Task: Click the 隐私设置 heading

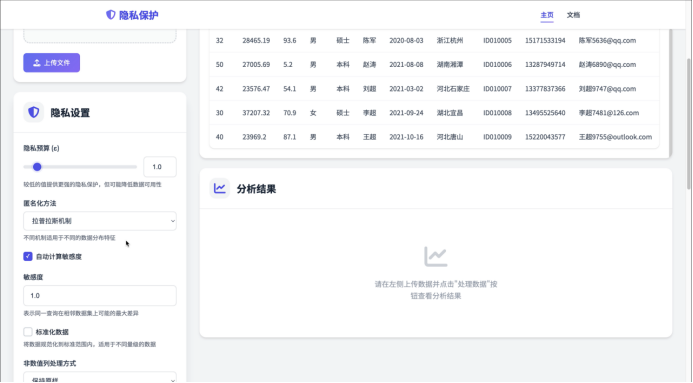Action: point(70,113)
